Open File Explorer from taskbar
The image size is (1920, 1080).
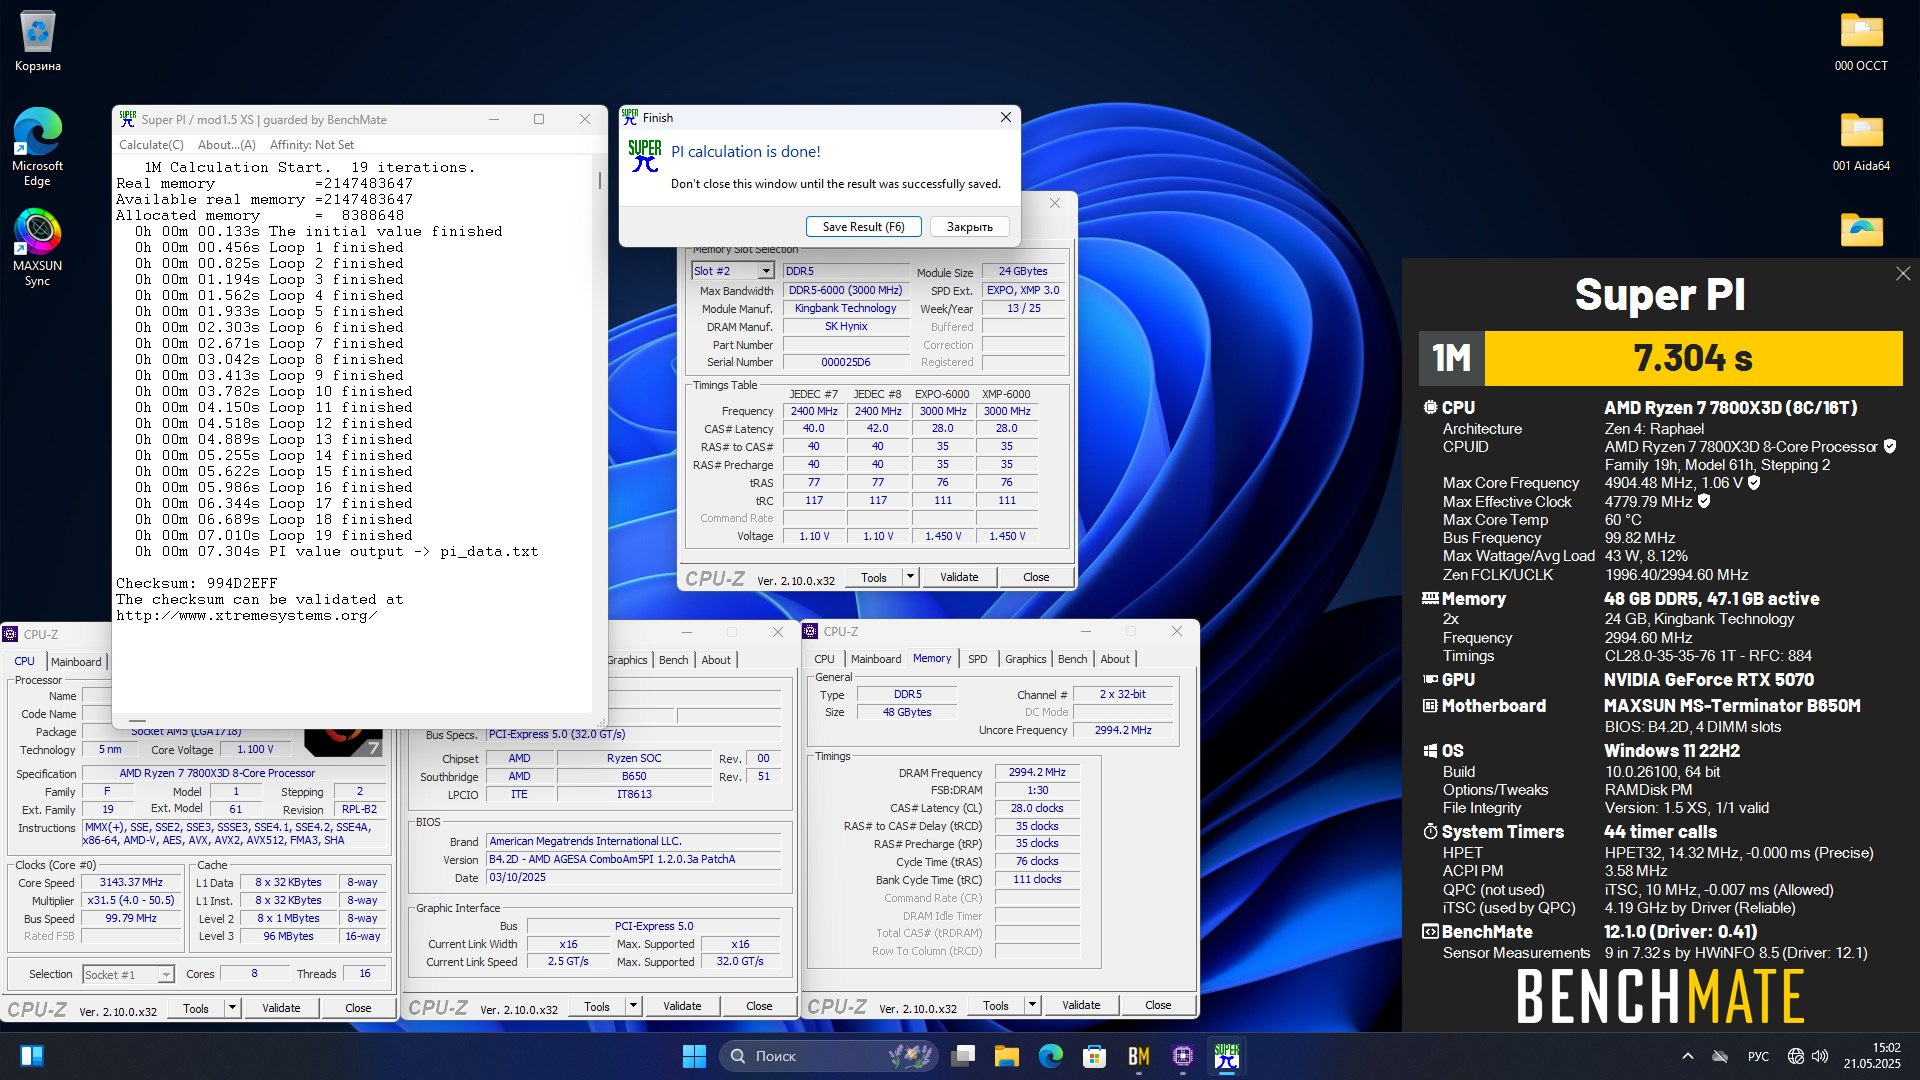point(1007,1056)
